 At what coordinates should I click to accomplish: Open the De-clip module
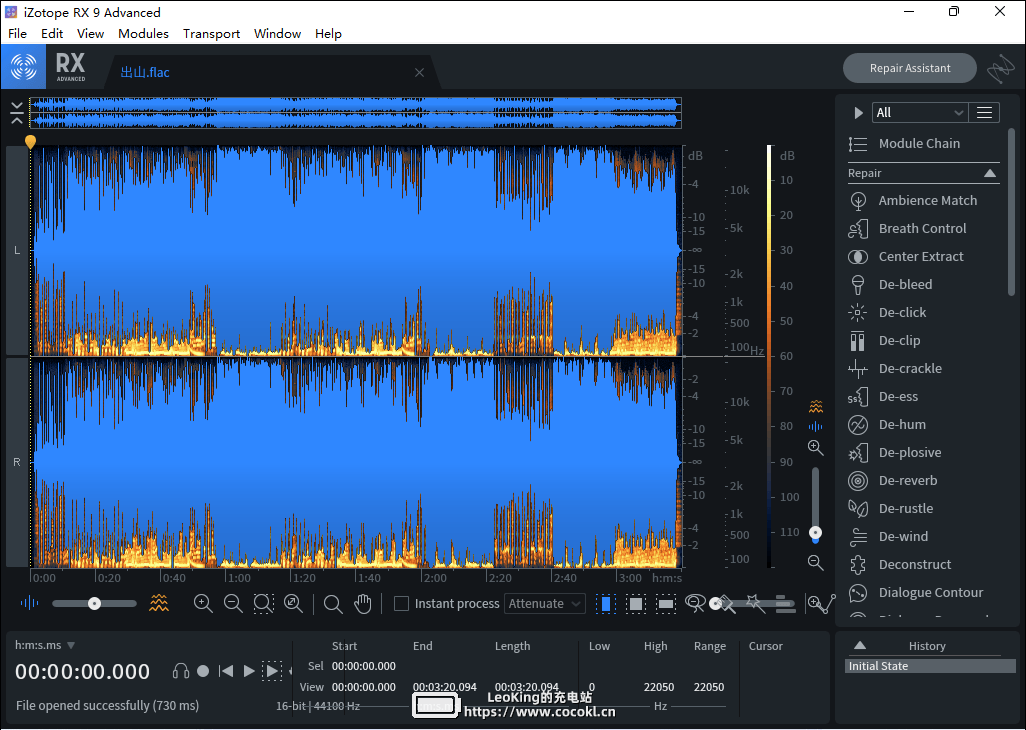pos(885,341)
